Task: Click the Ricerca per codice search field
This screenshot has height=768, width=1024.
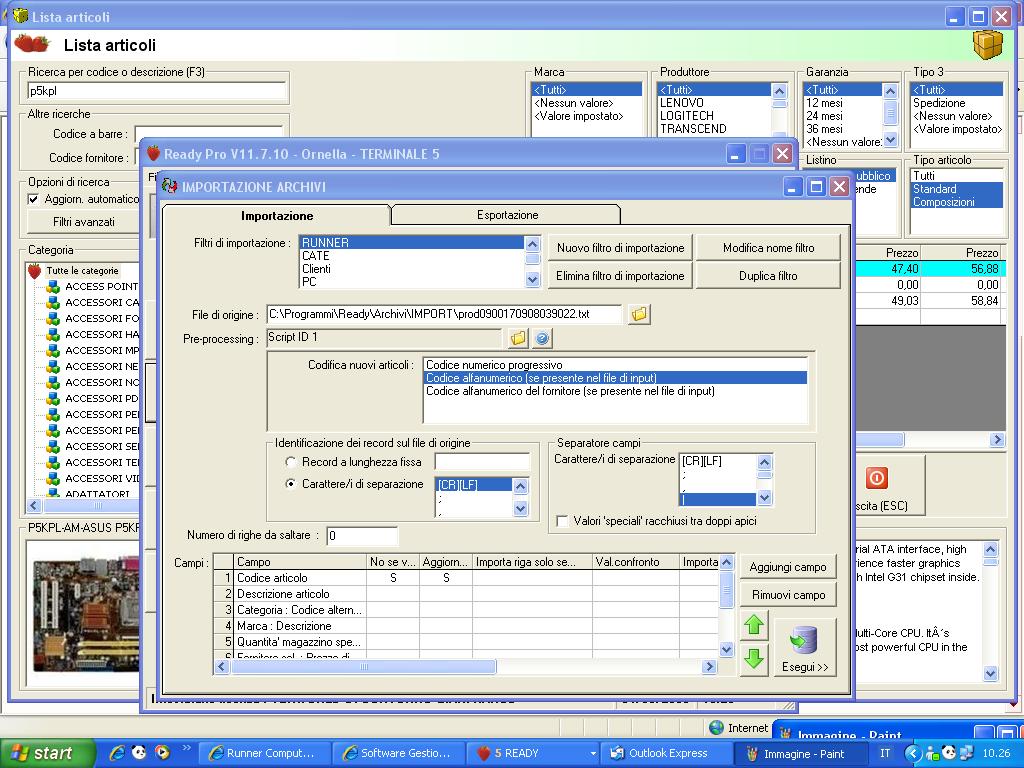Action: [x=157, y=91]
